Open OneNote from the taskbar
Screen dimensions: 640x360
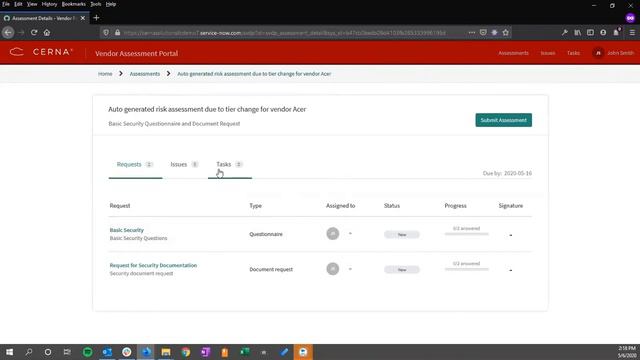(x=205, y=352)
